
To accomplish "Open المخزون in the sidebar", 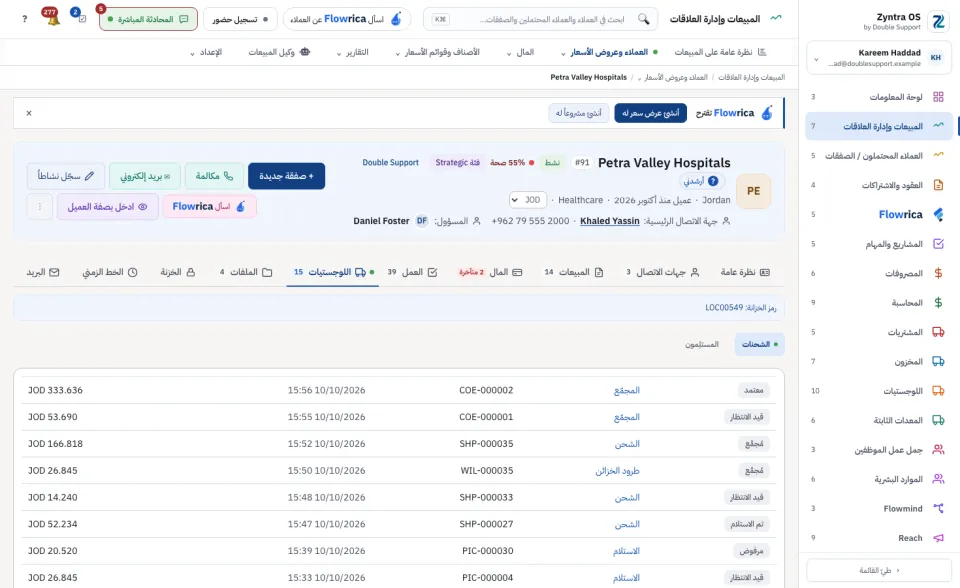I will point(879,361).
